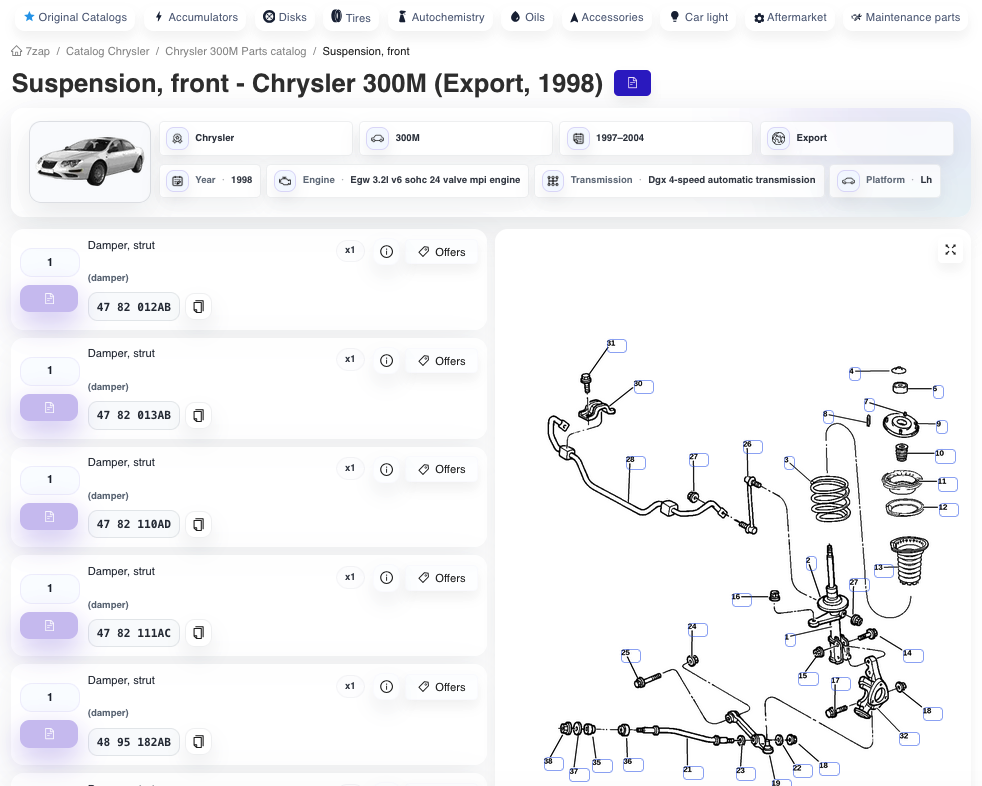Copy part number 48 95 182AB

tap(199, 742)
